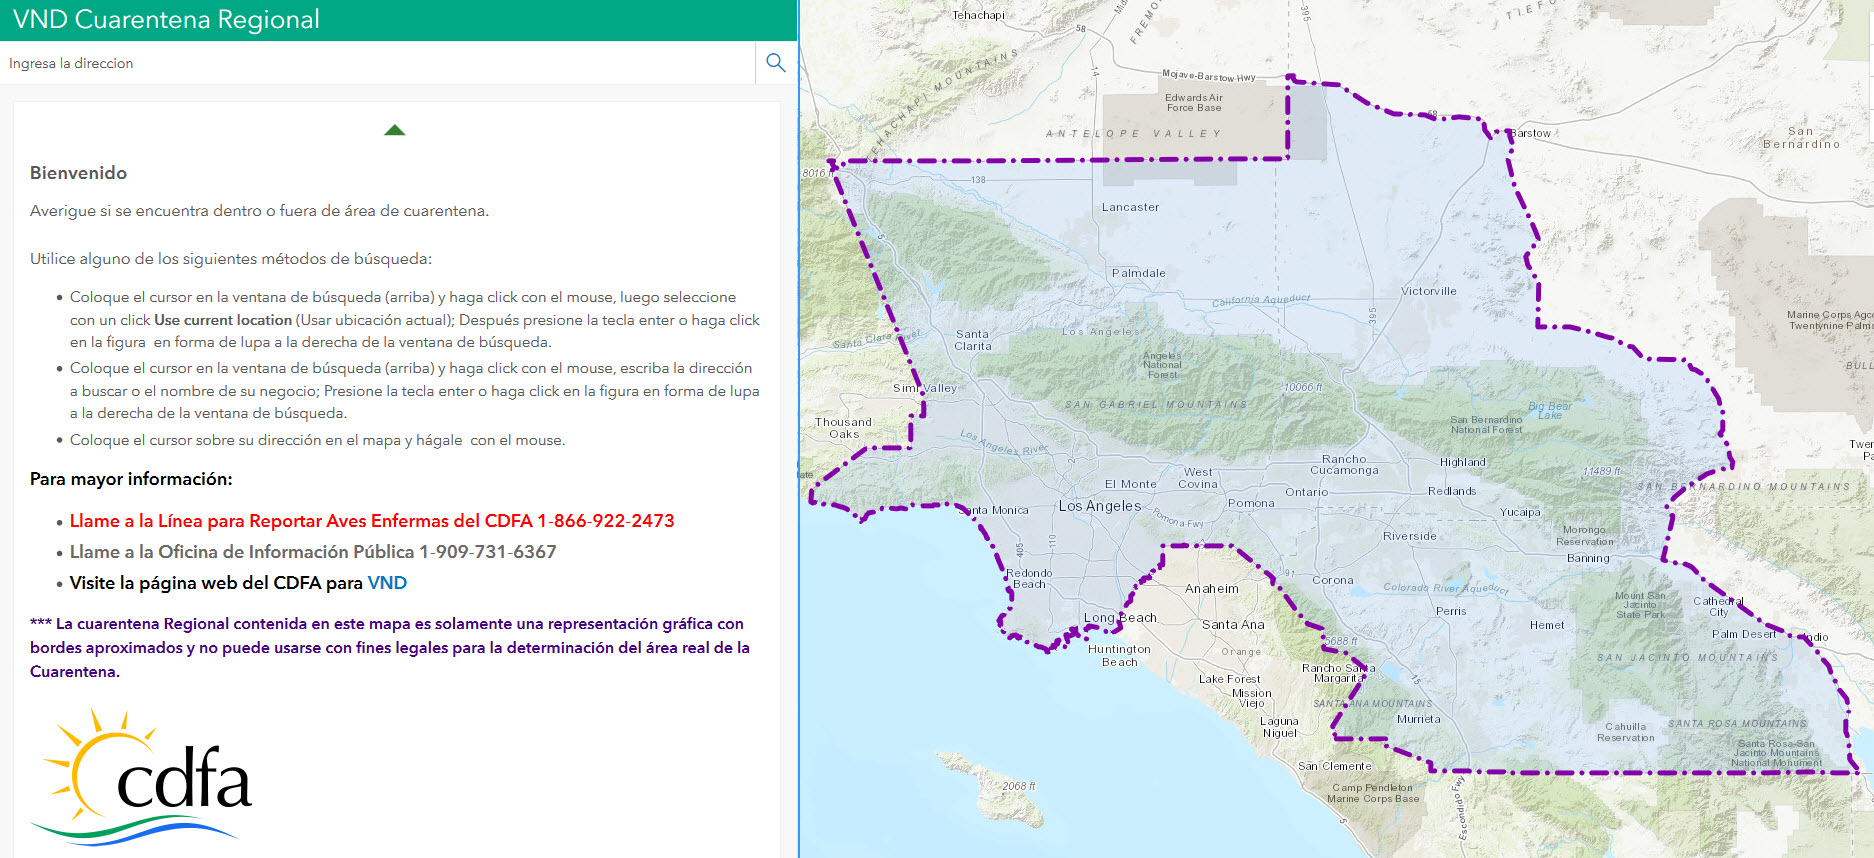Click the magnifying glass search icon
Image resolution: width=1874 pixels, height=858 pixels.
click(775, 63)
